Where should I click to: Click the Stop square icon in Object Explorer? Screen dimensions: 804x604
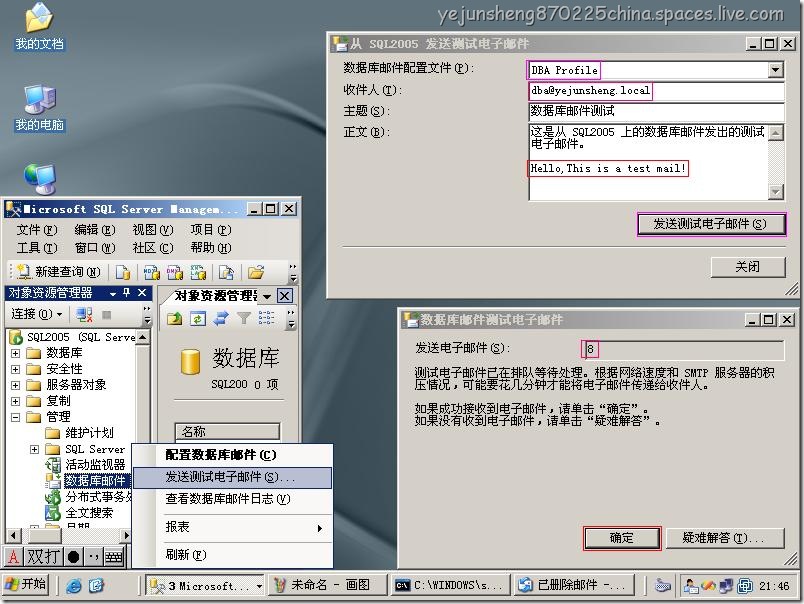[x=107, y=314]
